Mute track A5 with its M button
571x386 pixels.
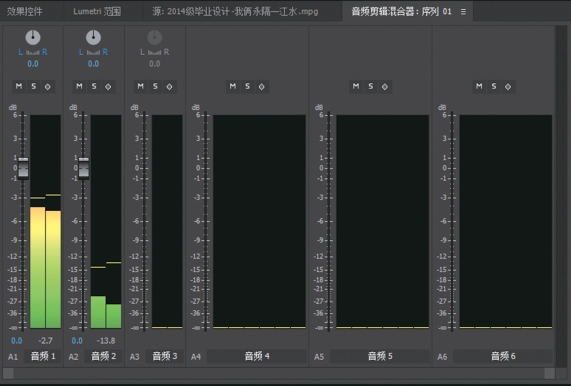pos(356,86)
